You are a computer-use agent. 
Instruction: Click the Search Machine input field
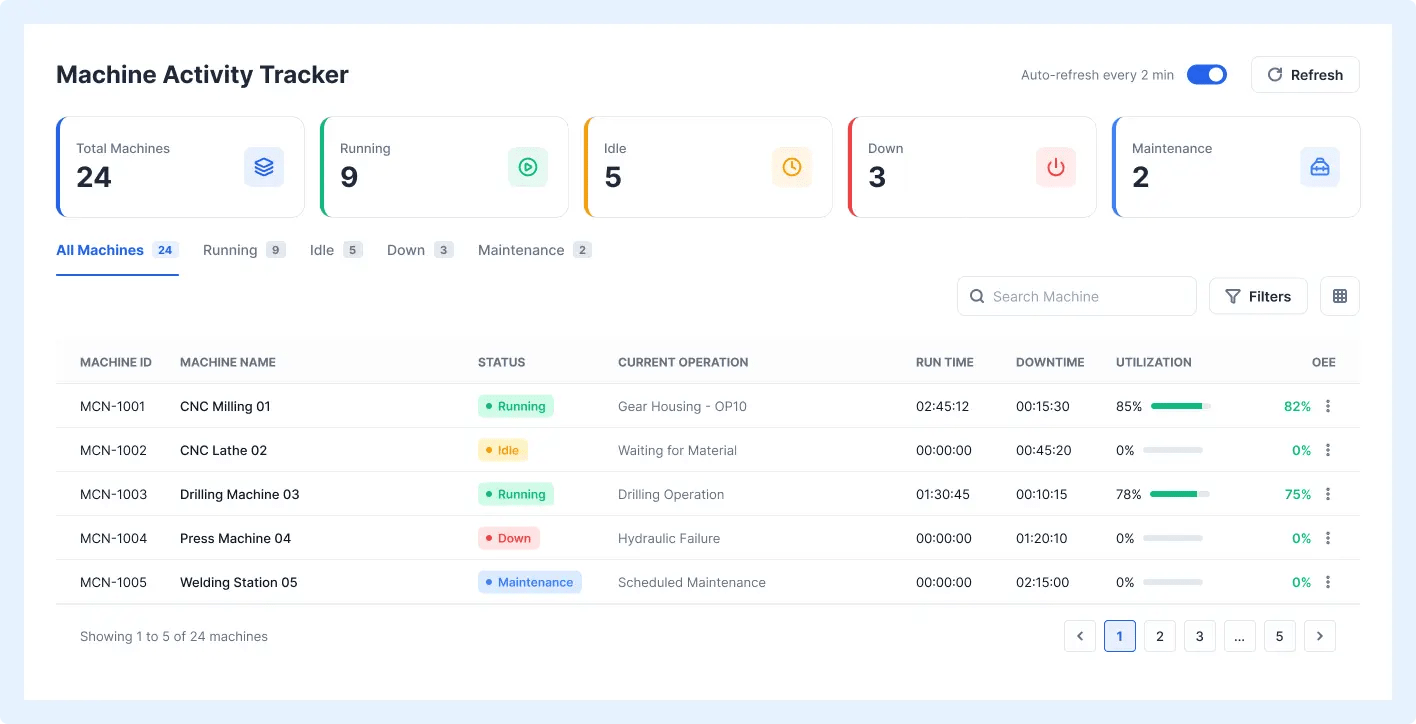1077,296
